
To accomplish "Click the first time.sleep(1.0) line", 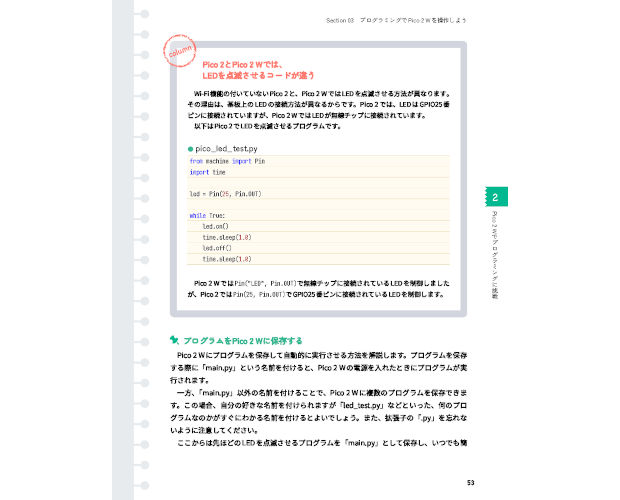I will point(227,237).
